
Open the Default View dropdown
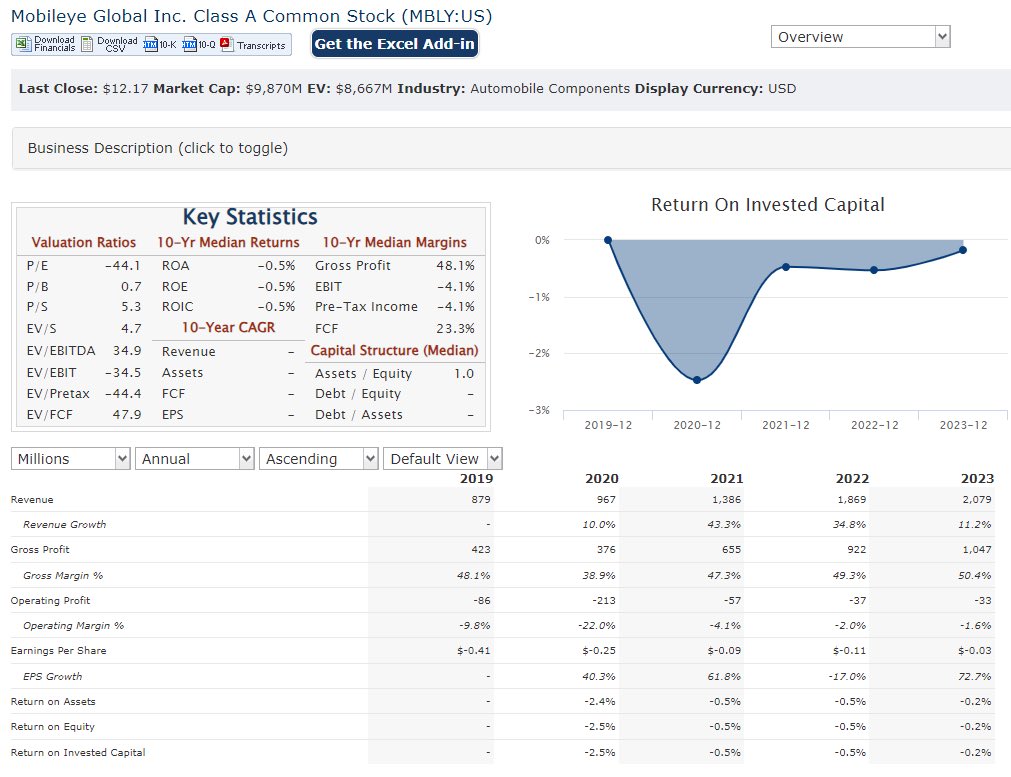click(442, 458)
